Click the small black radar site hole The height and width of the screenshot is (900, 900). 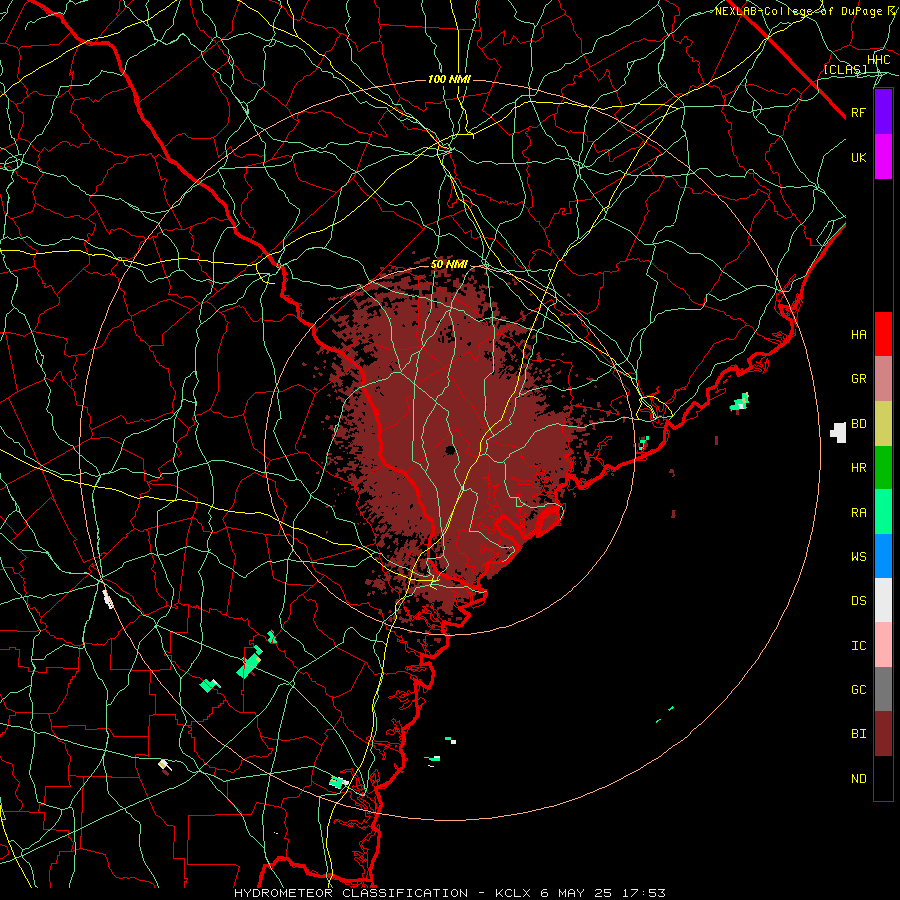click(450, 449)
